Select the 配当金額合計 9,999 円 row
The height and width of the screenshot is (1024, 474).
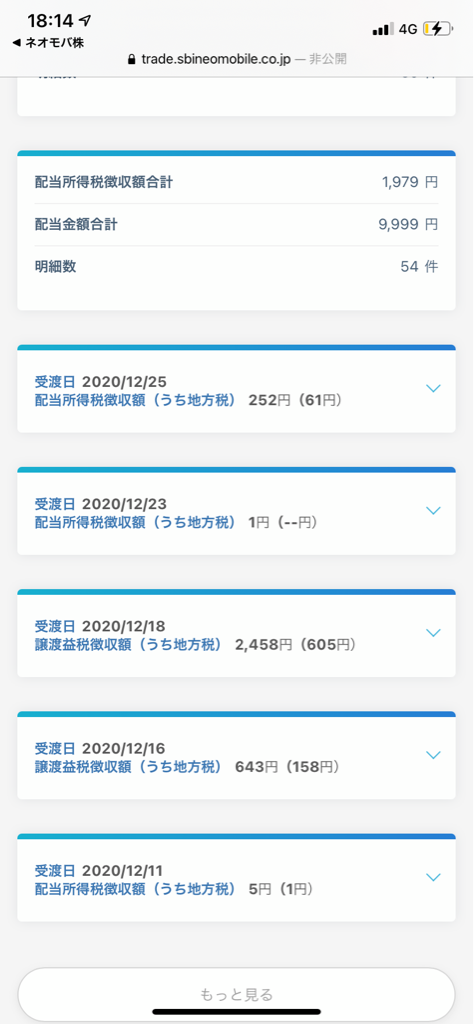(x=236, y=225)
